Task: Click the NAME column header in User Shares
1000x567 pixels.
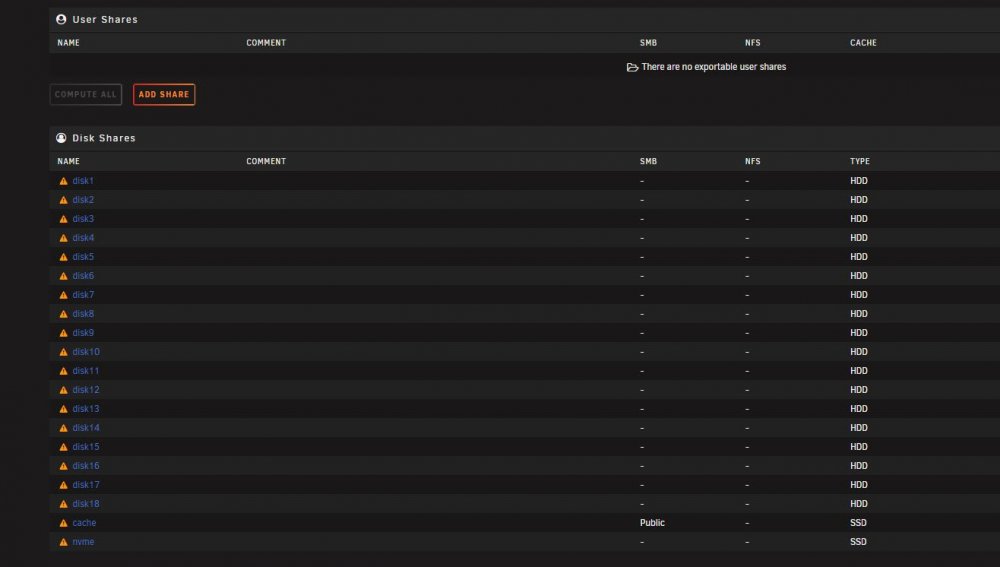Action: [x=68, y=43]
